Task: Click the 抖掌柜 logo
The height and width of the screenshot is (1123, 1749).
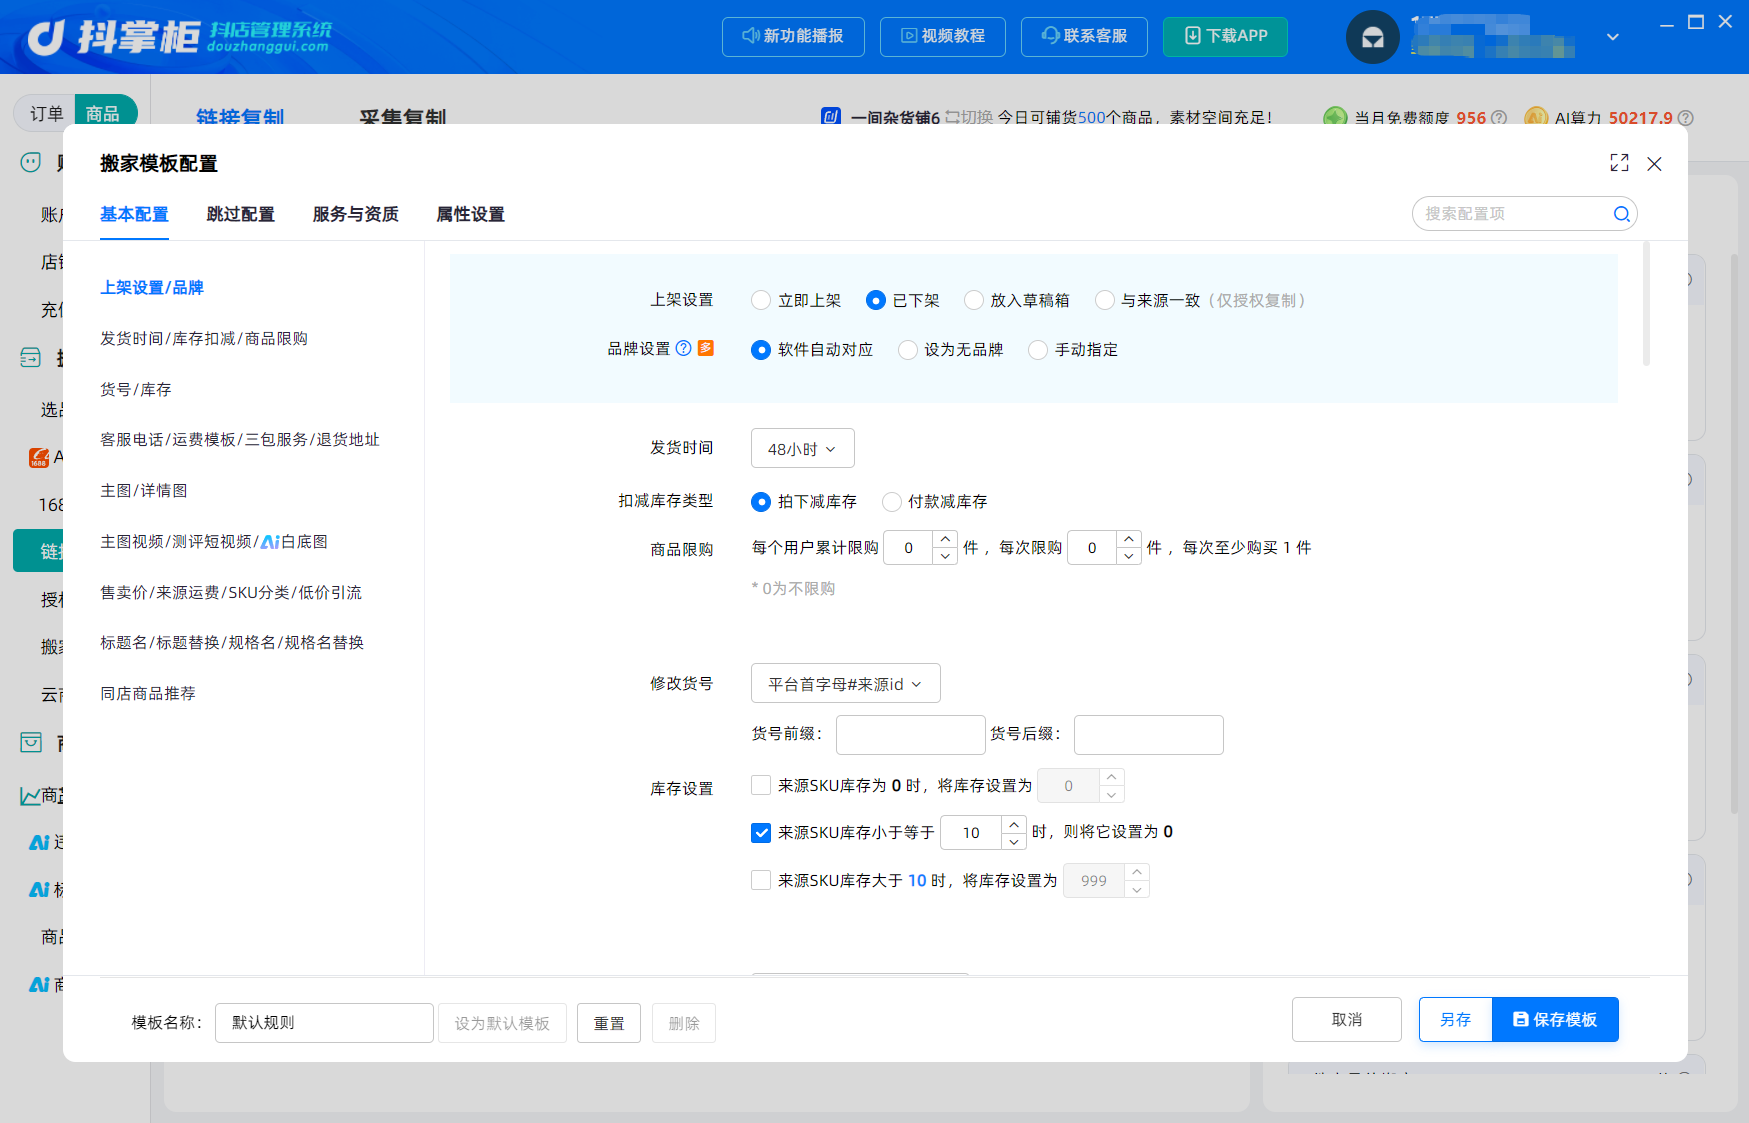Action: pos(180,37)
